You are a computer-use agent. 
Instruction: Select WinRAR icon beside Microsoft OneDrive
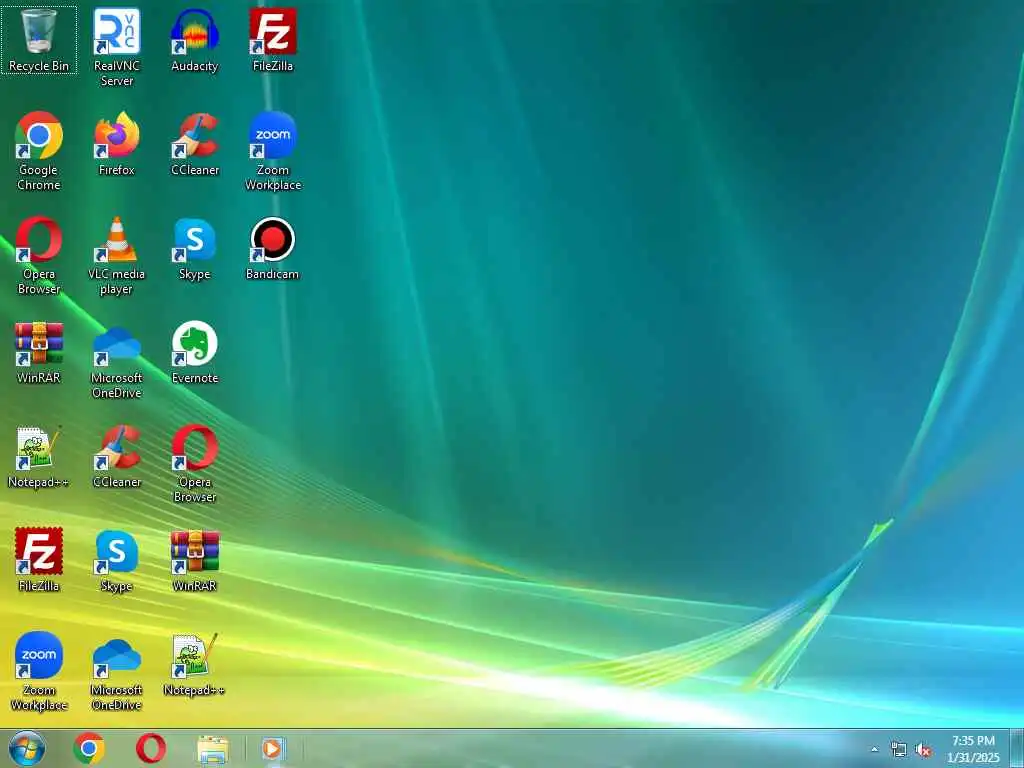[x=39, y=352]
